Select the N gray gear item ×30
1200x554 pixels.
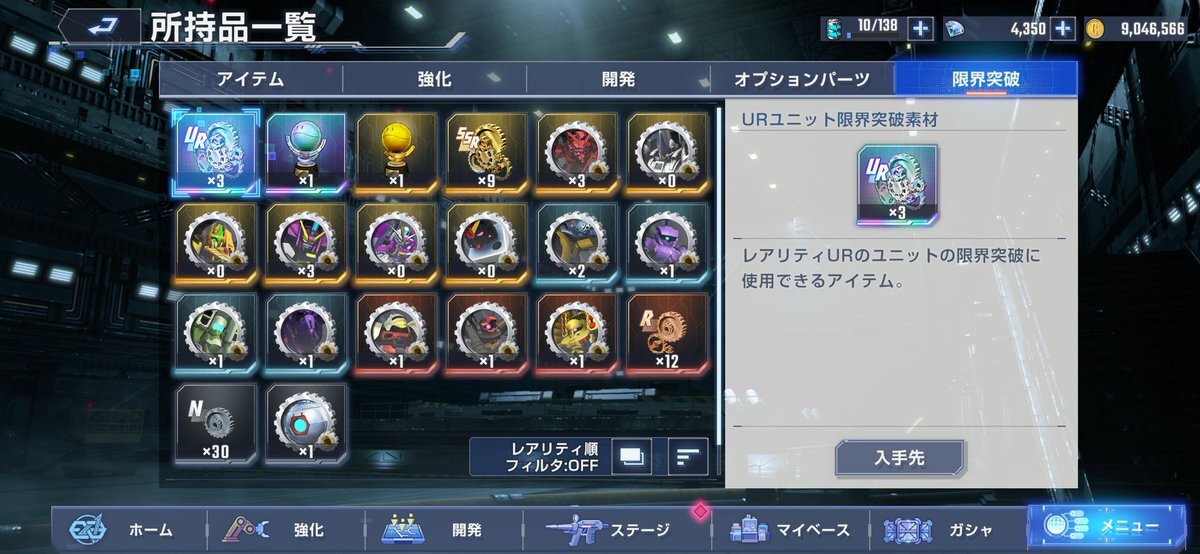point(216,422)
